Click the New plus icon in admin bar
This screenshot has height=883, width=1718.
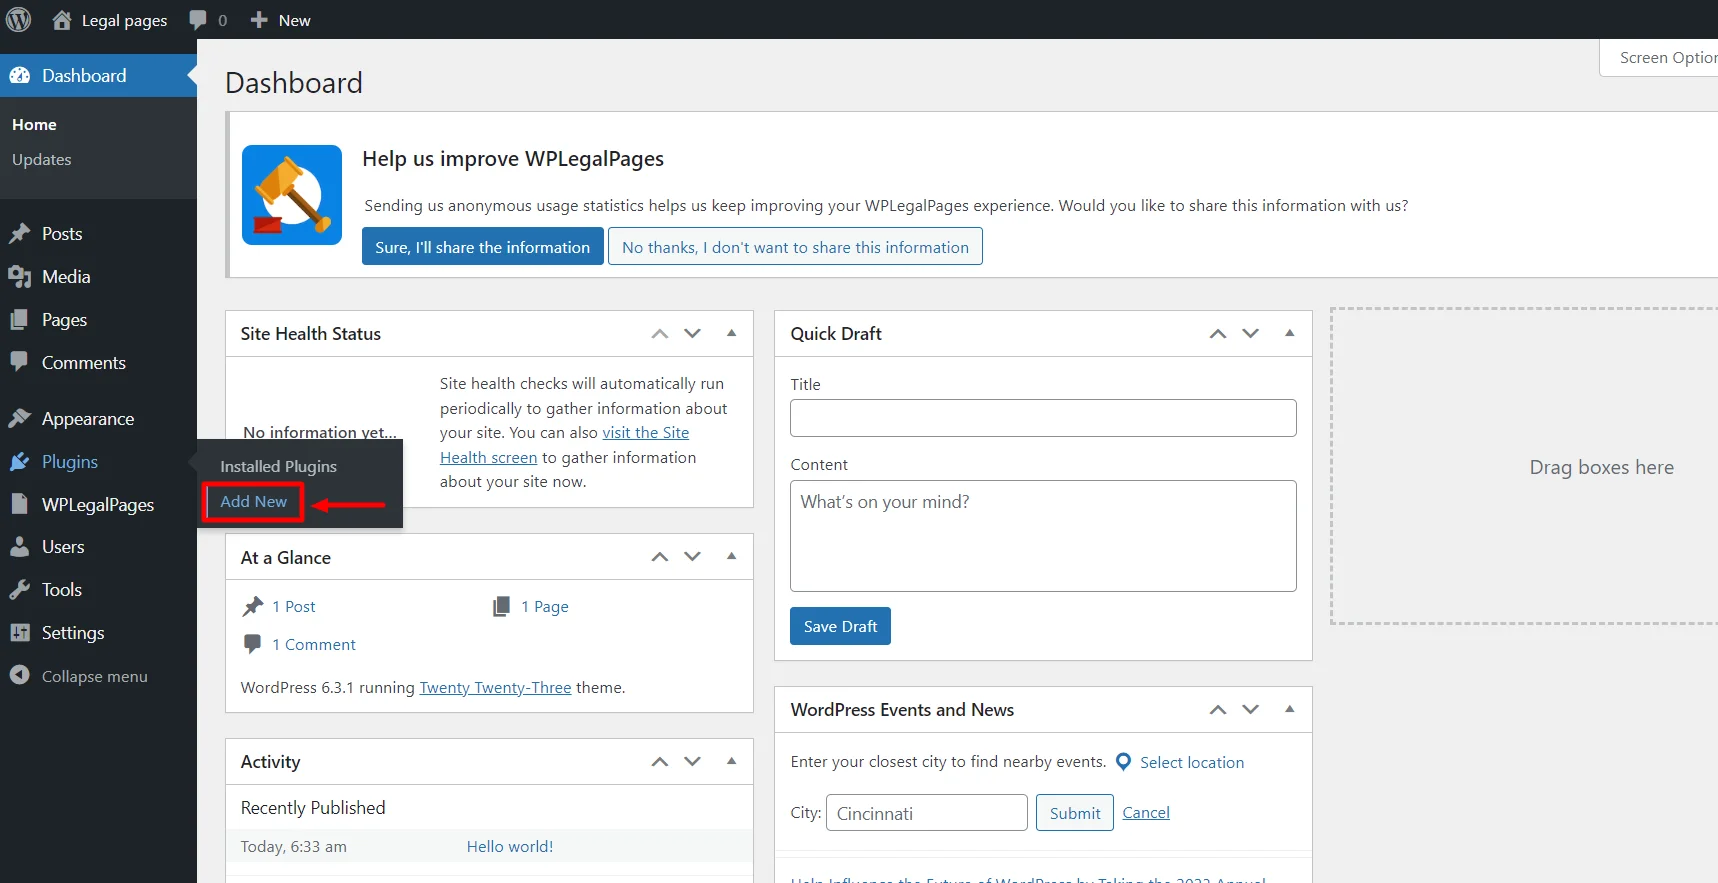pyautogui.click(x=259, y=20)
